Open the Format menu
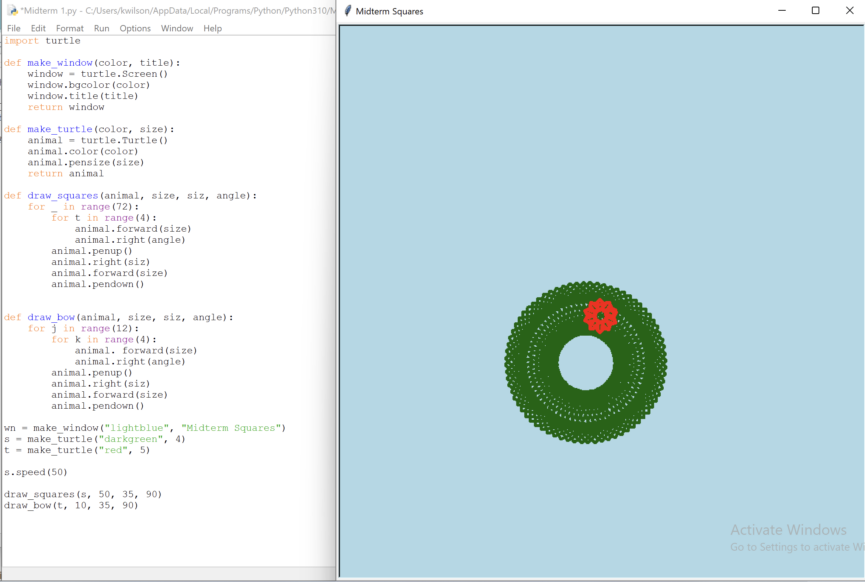Viewport: 865px width, 582px height. pos(68,28)
